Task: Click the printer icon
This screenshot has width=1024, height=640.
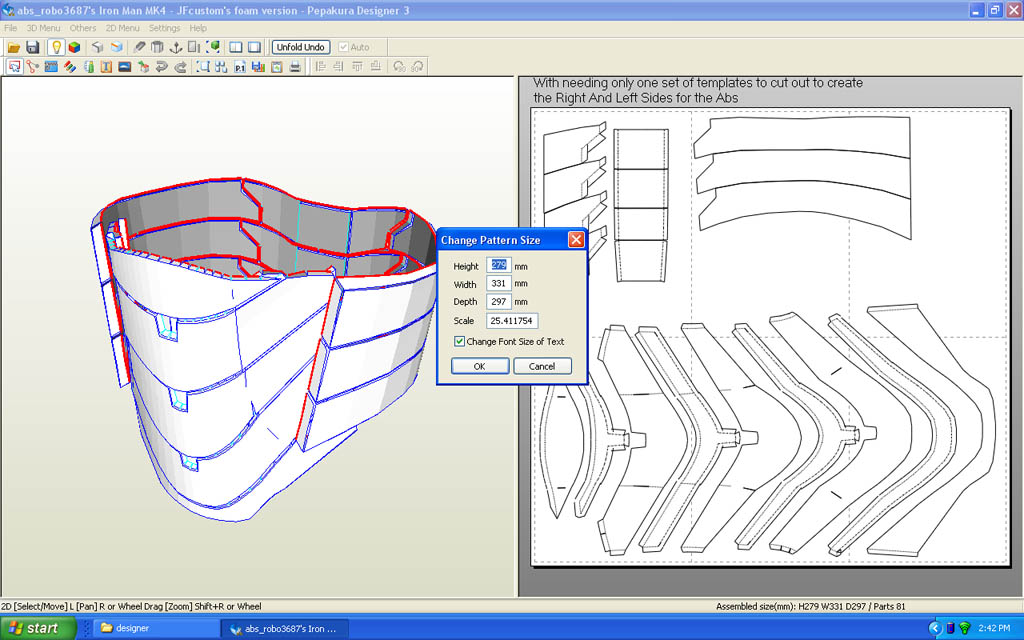Action: tap(295, 67)
